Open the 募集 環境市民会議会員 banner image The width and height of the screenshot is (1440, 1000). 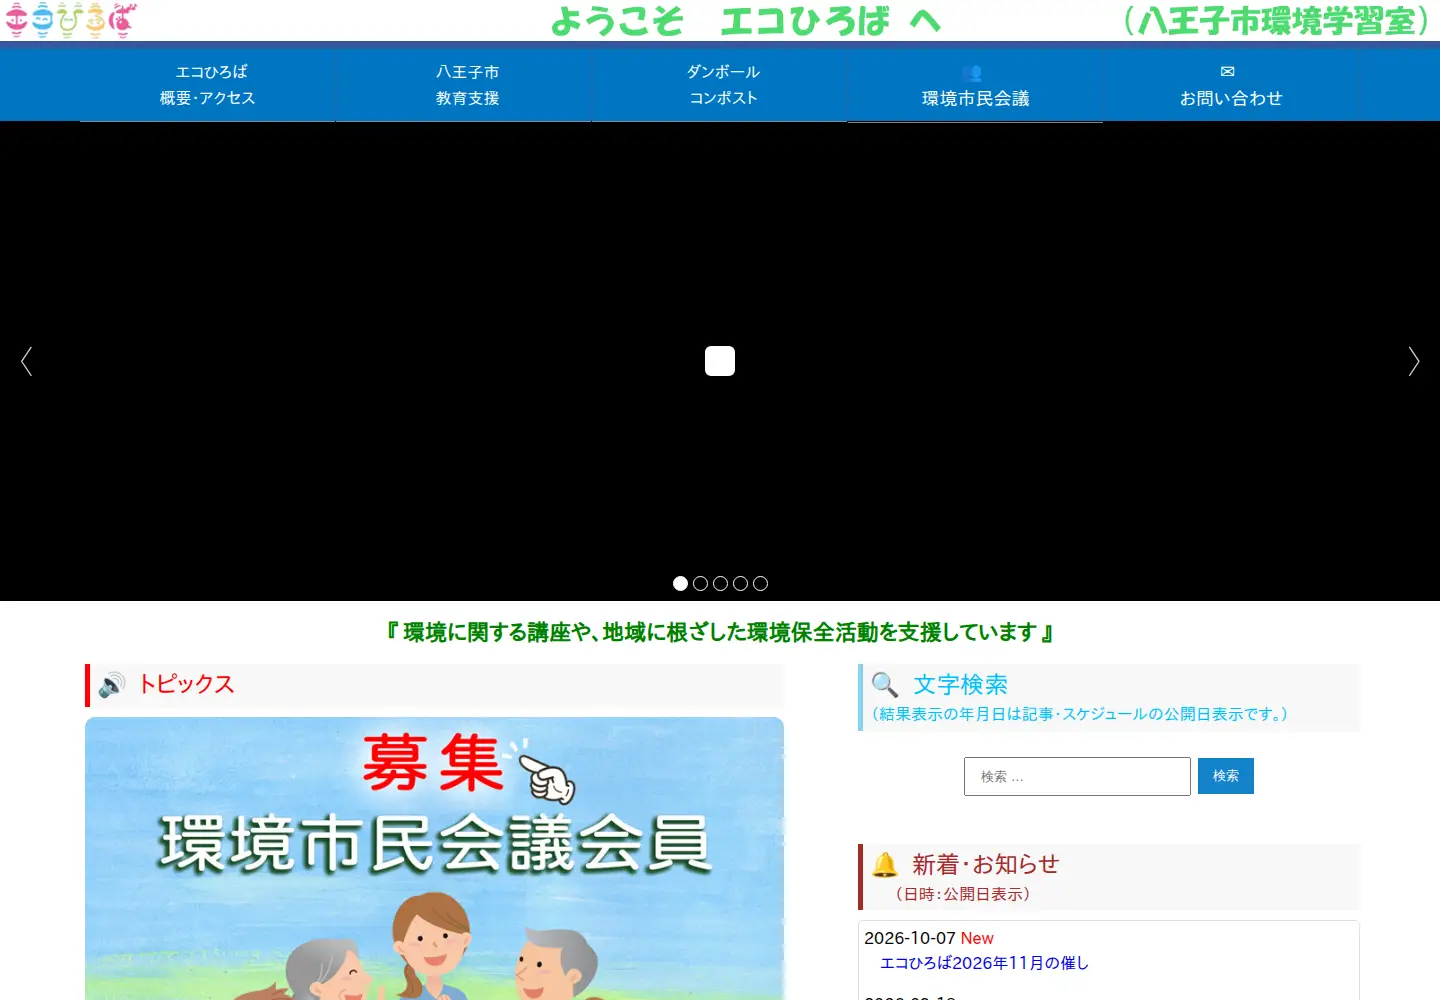tap(434, 858)
